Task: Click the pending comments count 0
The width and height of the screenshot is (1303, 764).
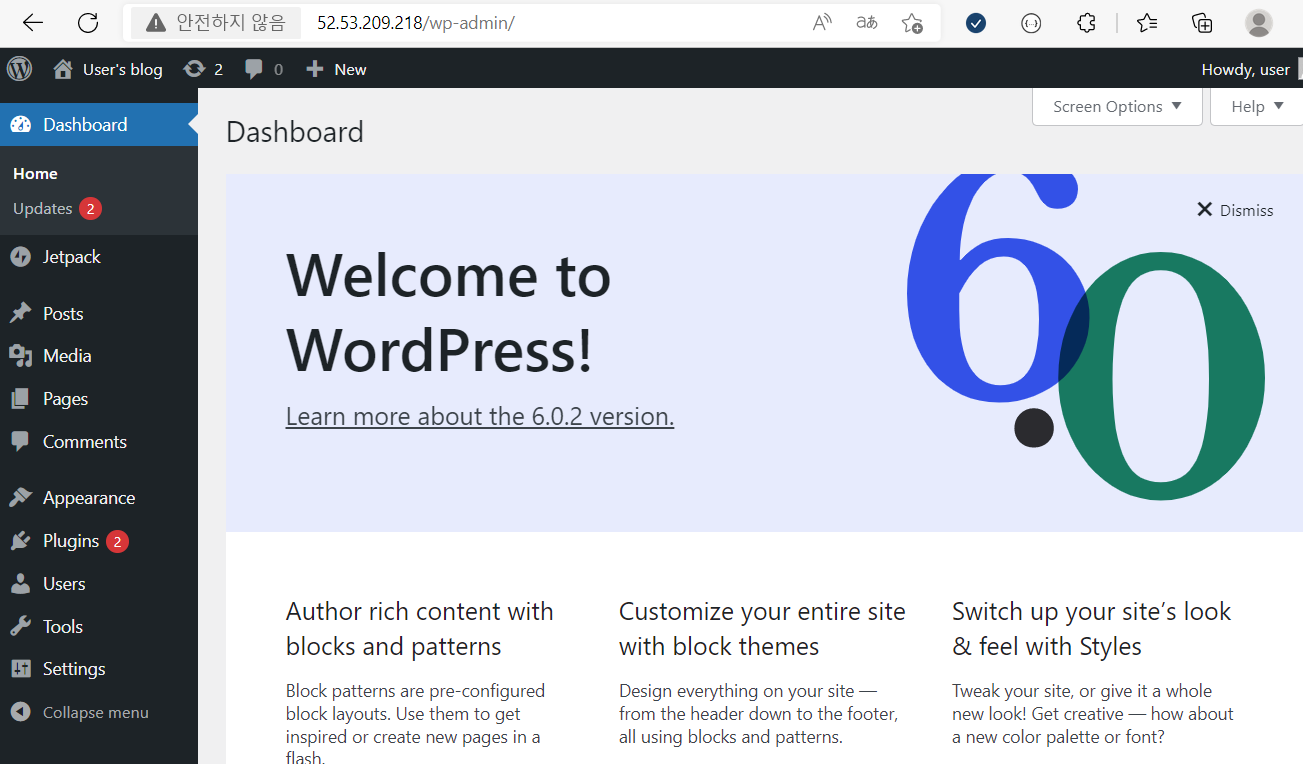Action: pos(278,69)
